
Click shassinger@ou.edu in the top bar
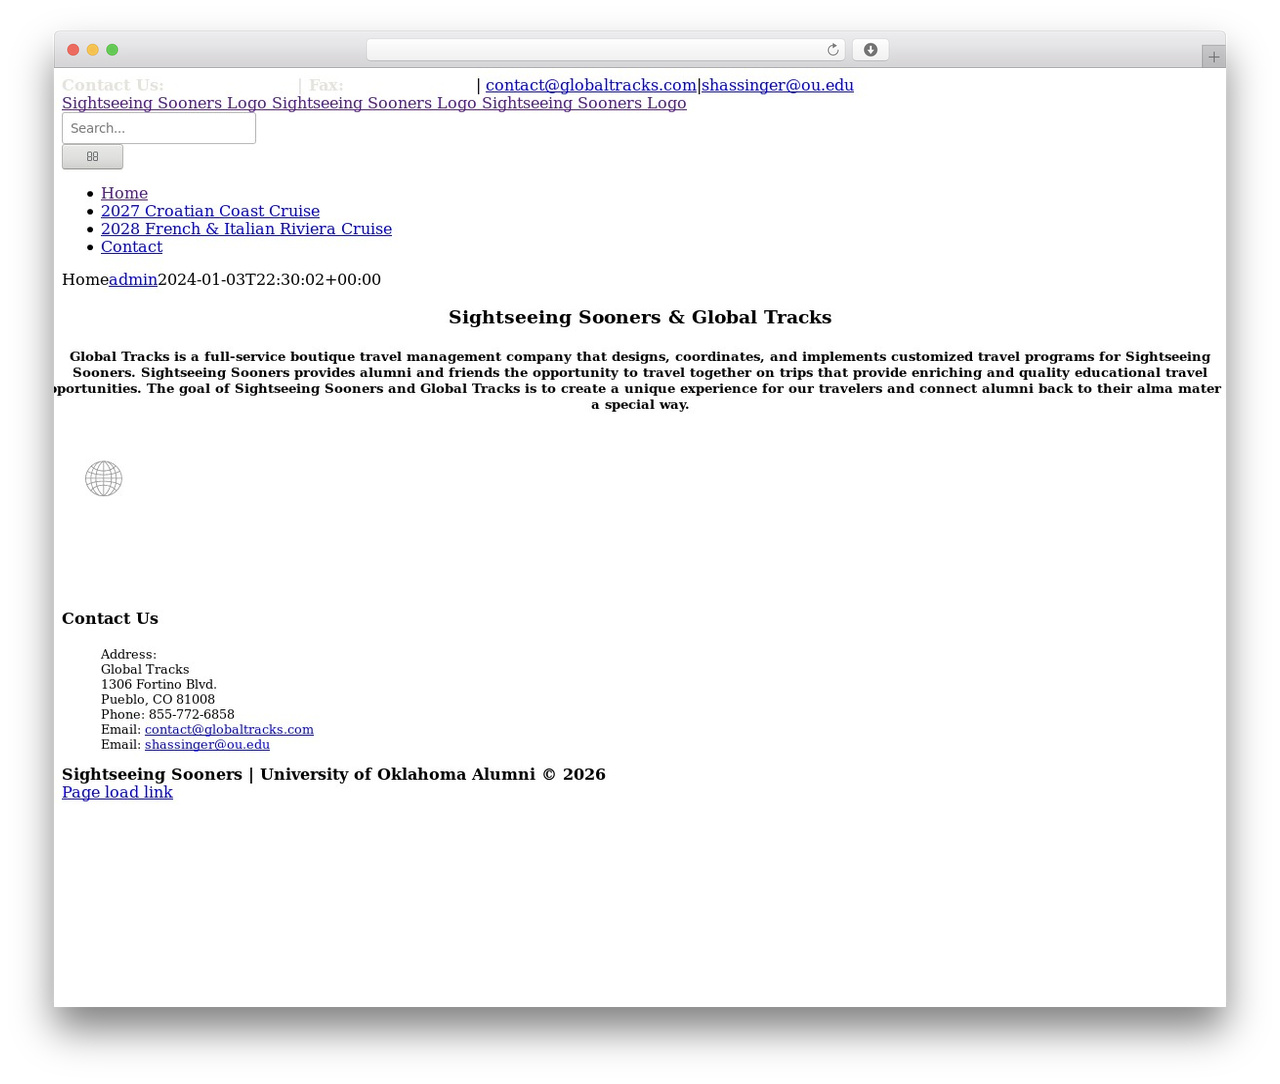click(x=777, y=85)
